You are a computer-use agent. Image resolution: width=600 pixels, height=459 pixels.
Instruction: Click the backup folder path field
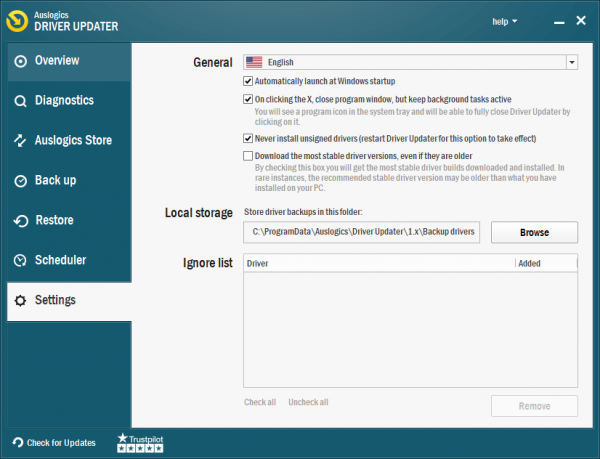tap(361, 232)
